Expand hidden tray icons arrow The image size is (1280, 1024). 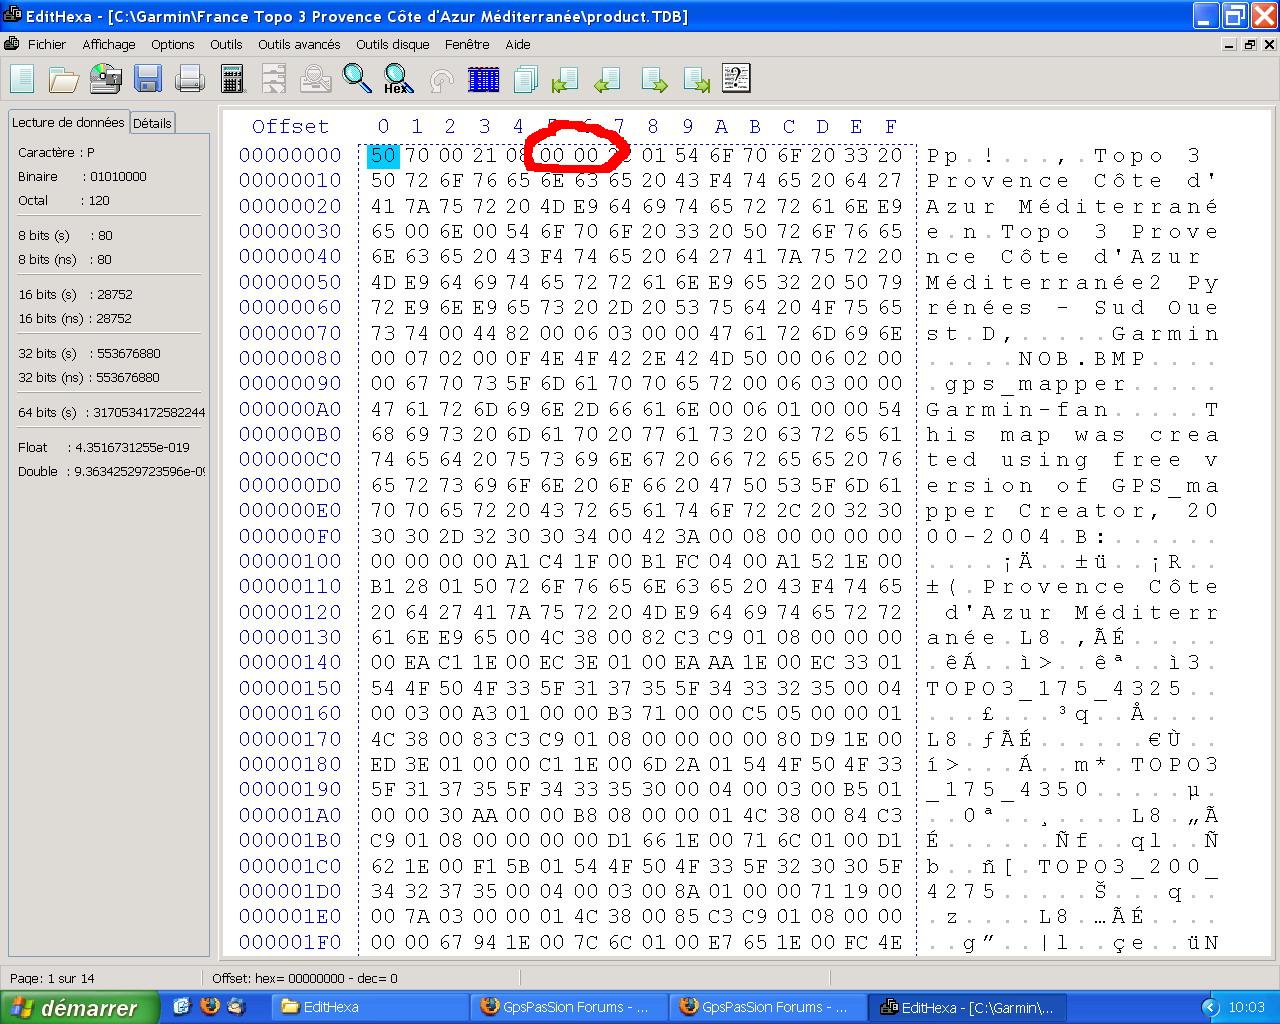pos(1210,1007)
